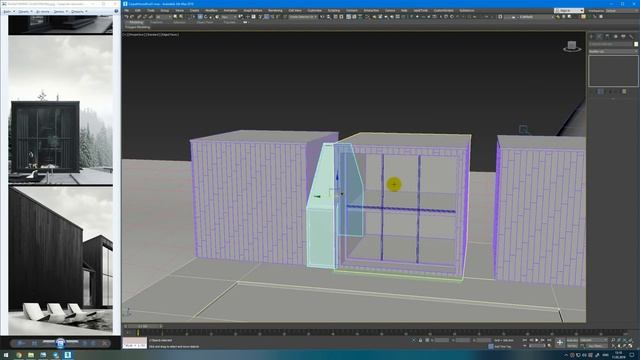Click the Orbit viewport navigation icon
Viewport: 640px width, 360px height.
(624, 346)
